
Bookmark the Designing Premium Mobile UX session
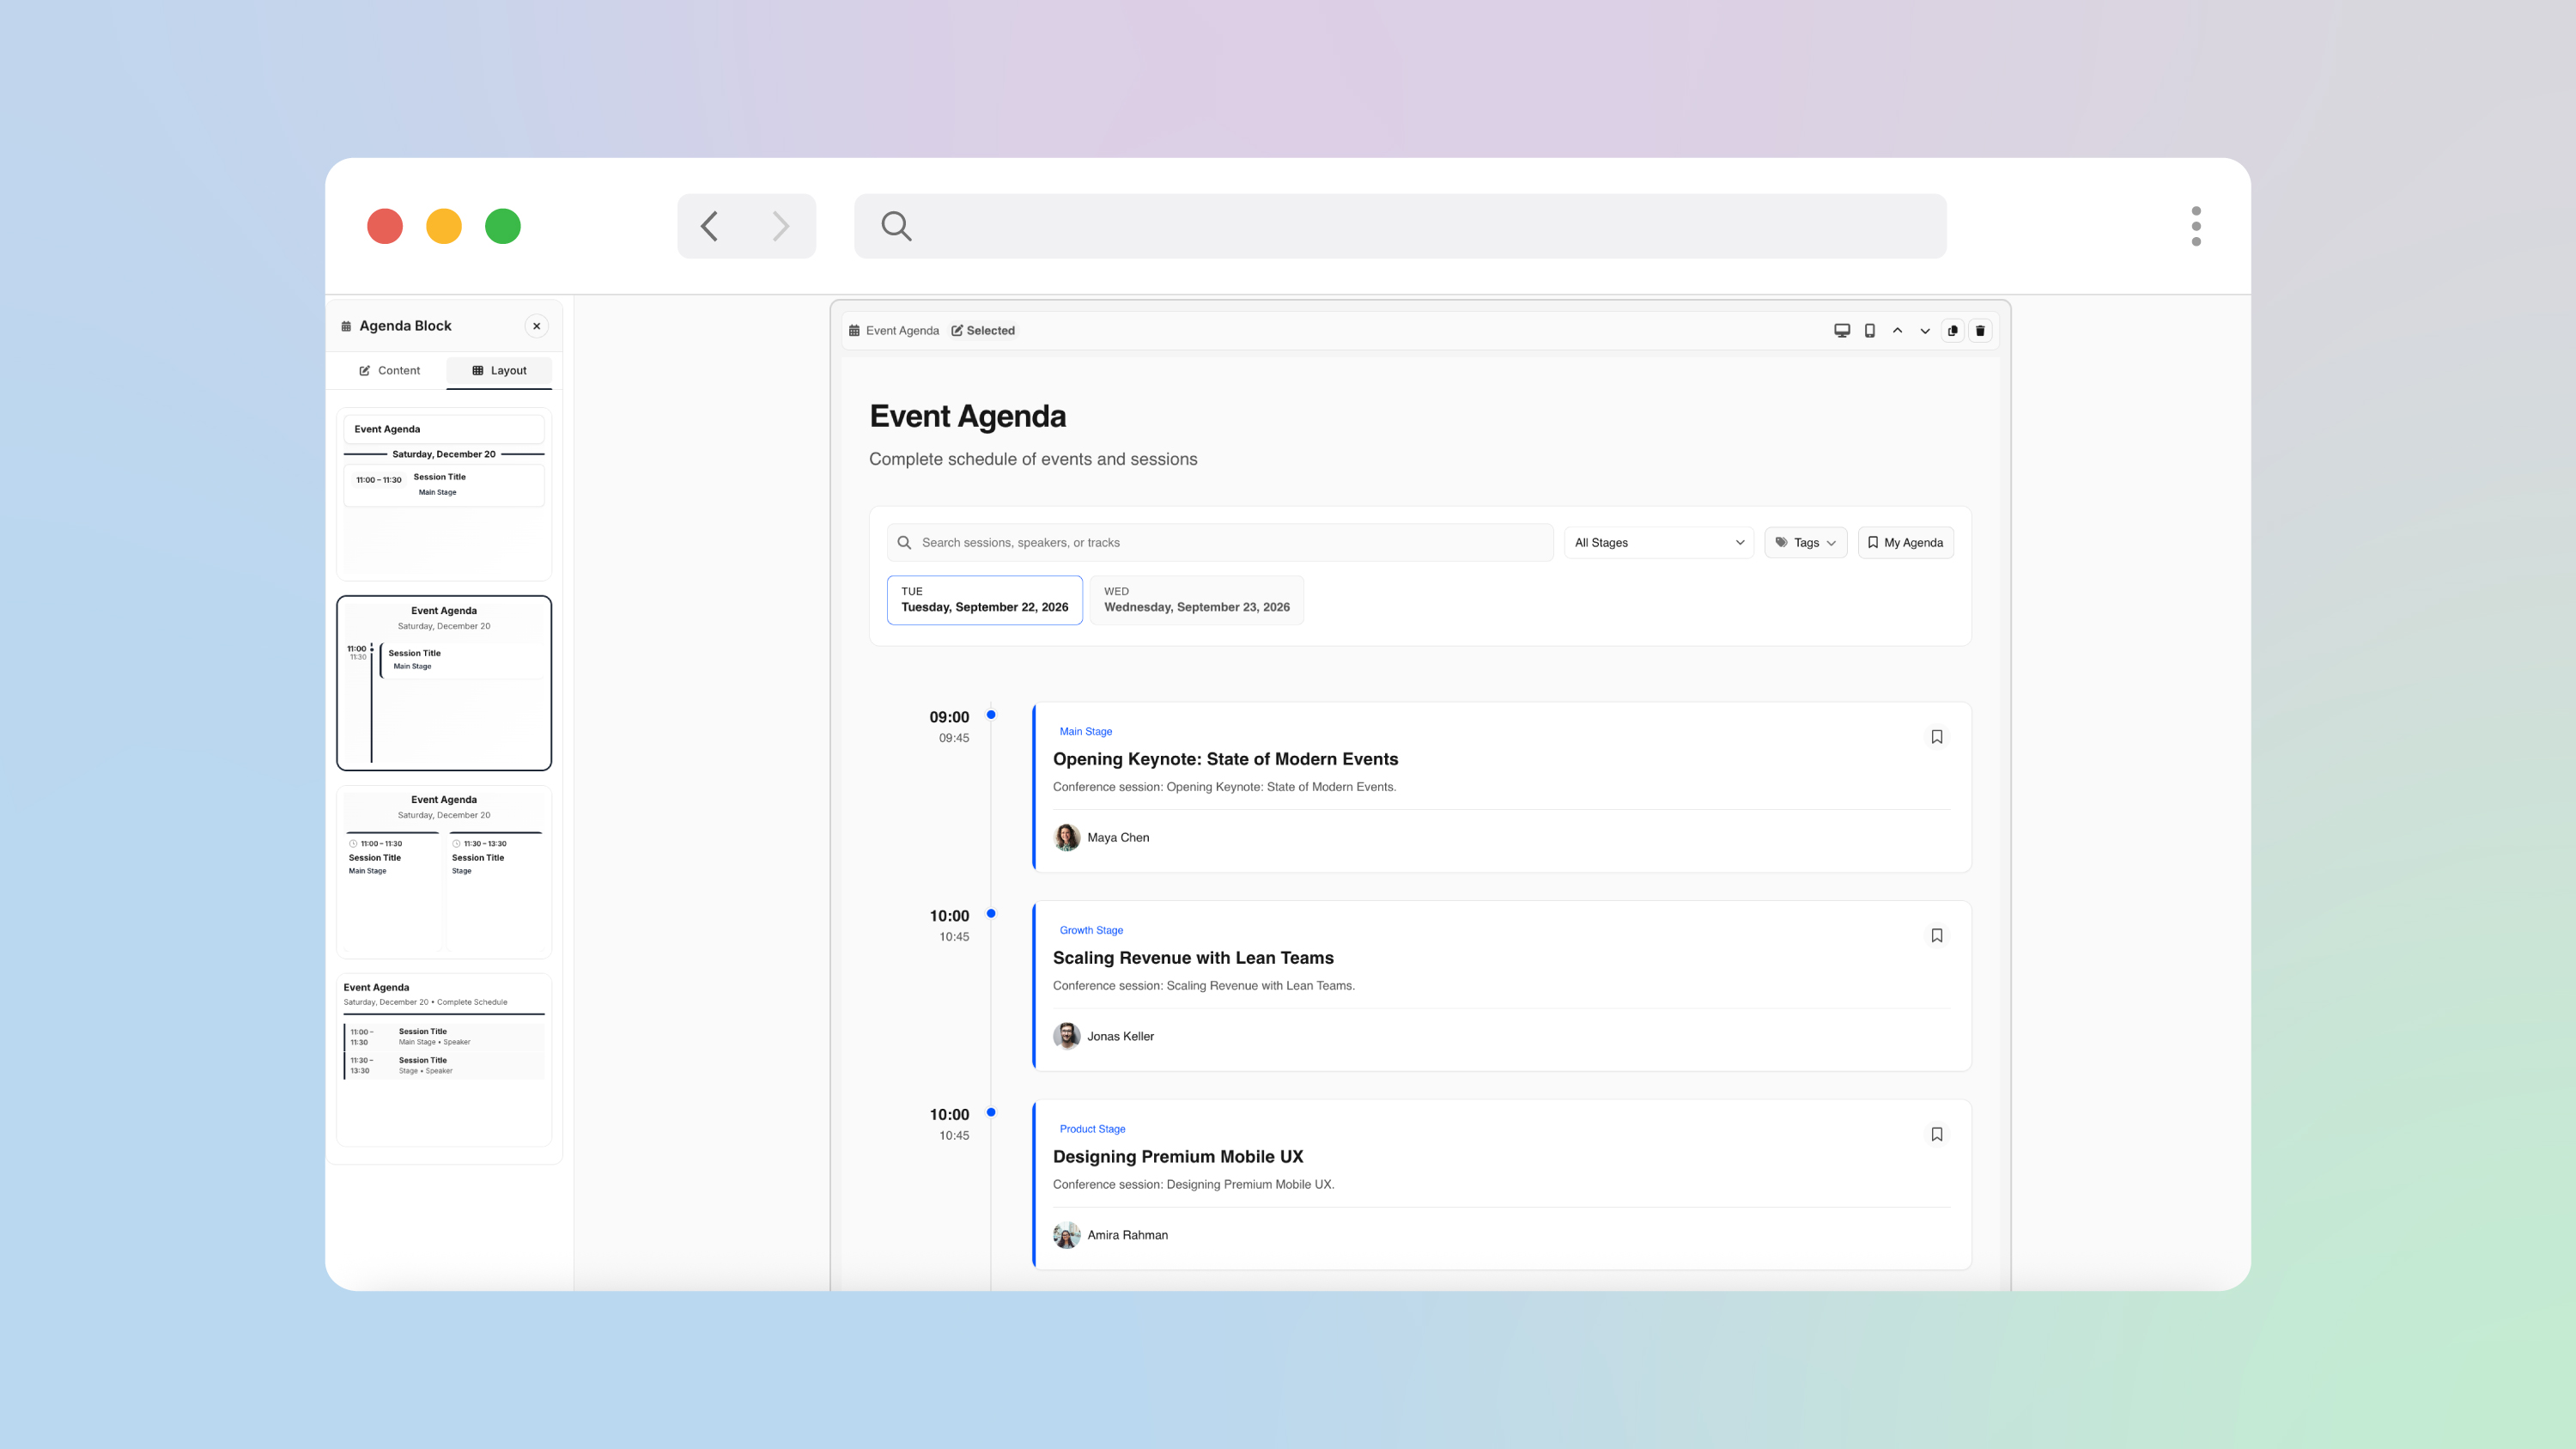tap(1937, 1134)
